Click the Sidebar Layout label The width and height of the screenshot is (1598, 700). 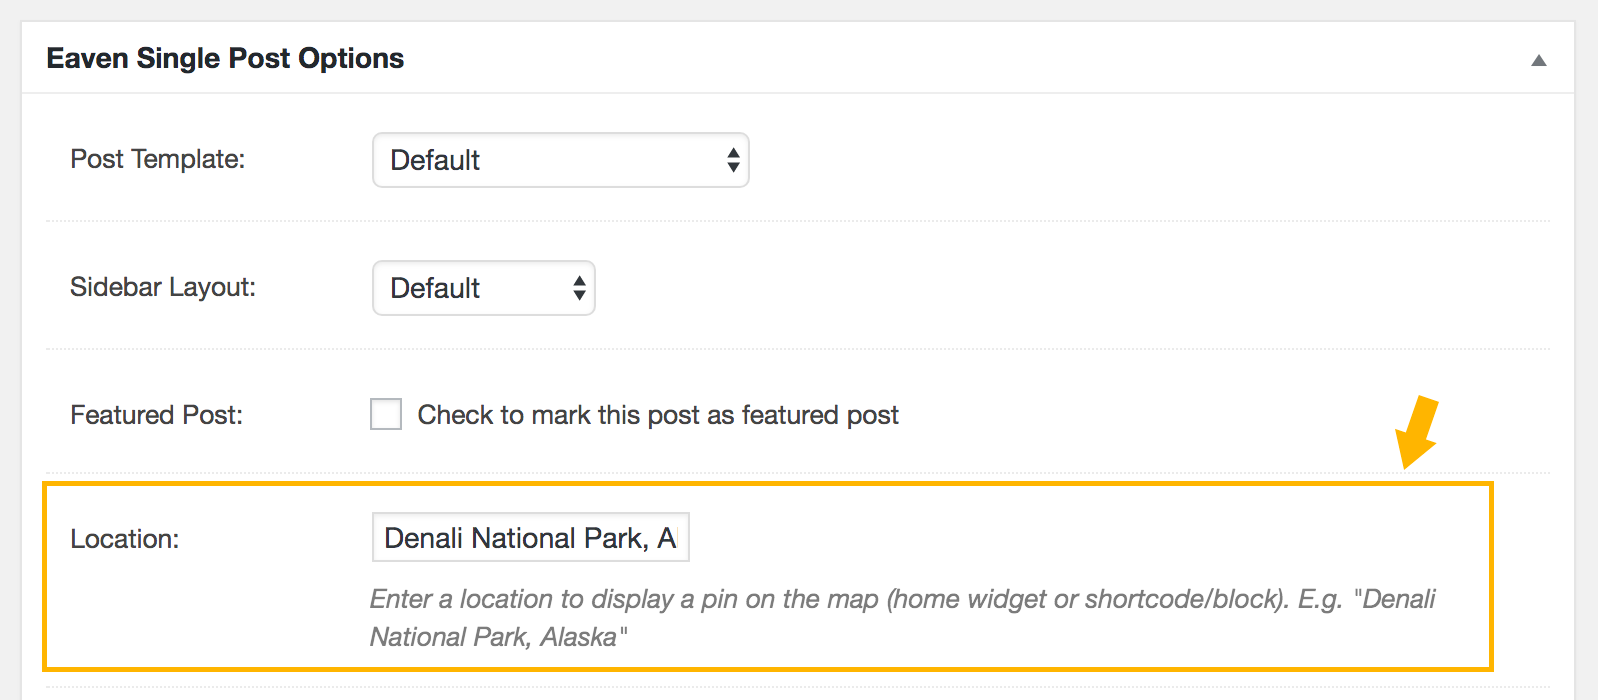pos(162,287)
